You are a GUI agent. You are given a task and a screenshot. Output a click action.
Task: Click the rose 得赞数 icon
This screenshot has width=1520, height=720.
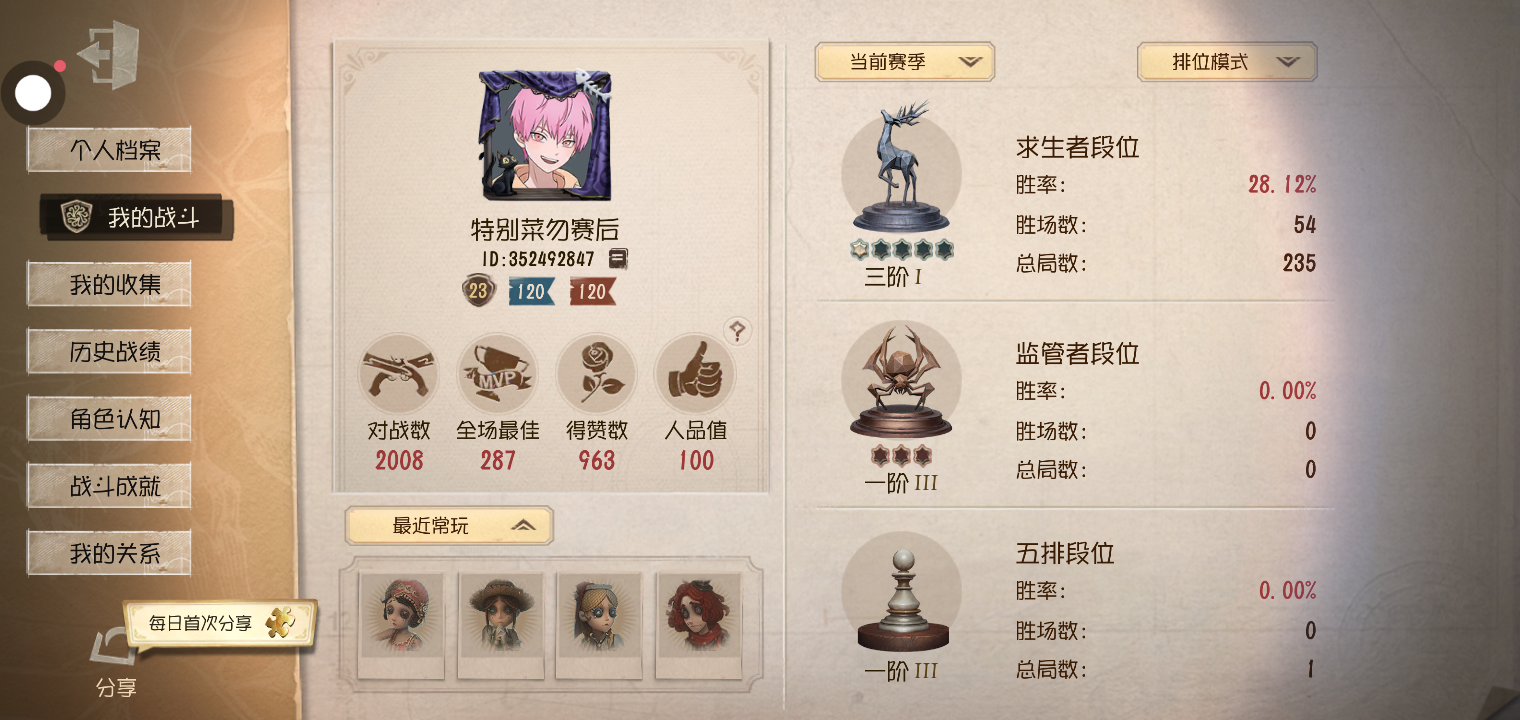point(596,374)
